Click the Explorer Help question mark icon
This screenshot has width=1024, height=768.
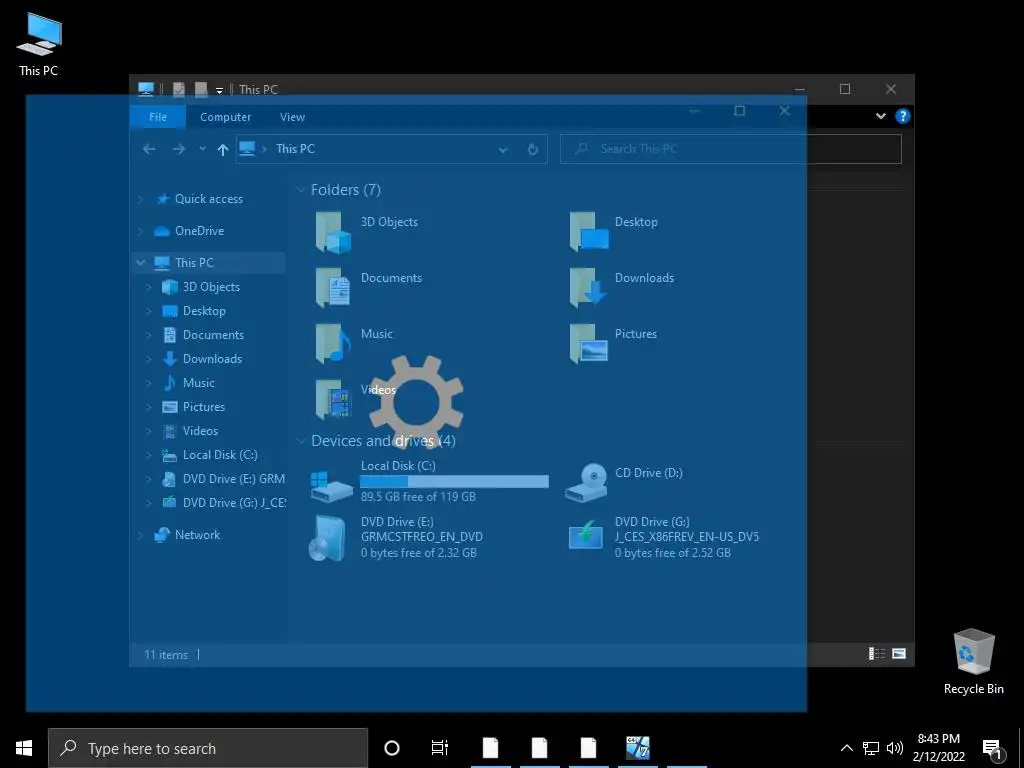(x=903, y=116)
